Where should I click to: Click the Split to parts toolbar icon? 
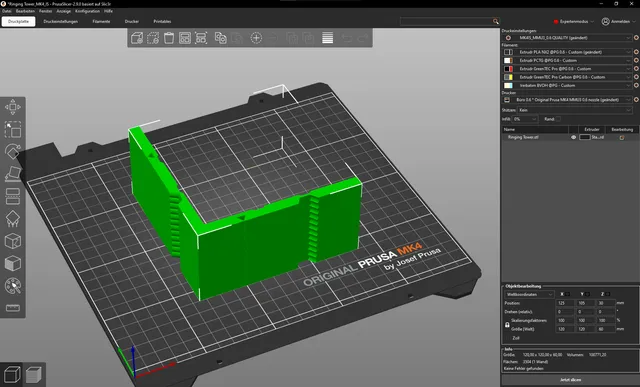click(308, 38)
